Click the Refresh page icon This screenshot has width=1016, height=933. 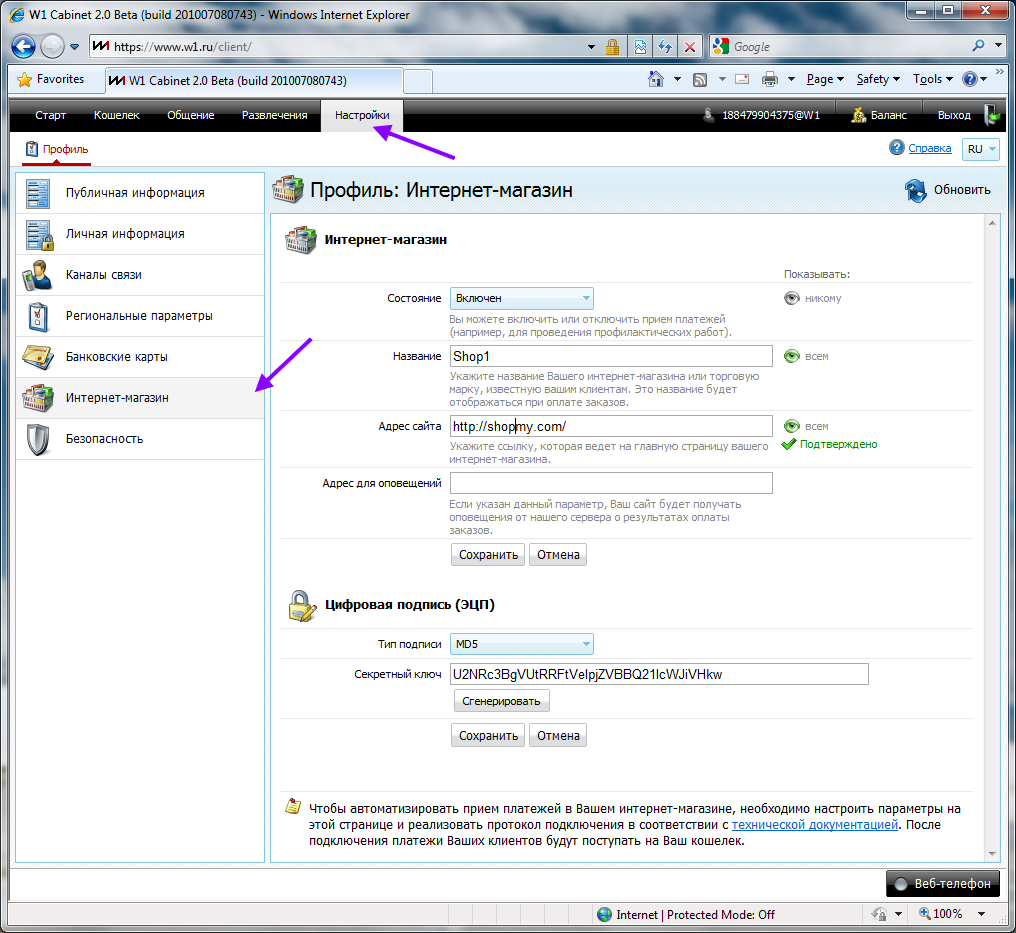pos(665,47)
